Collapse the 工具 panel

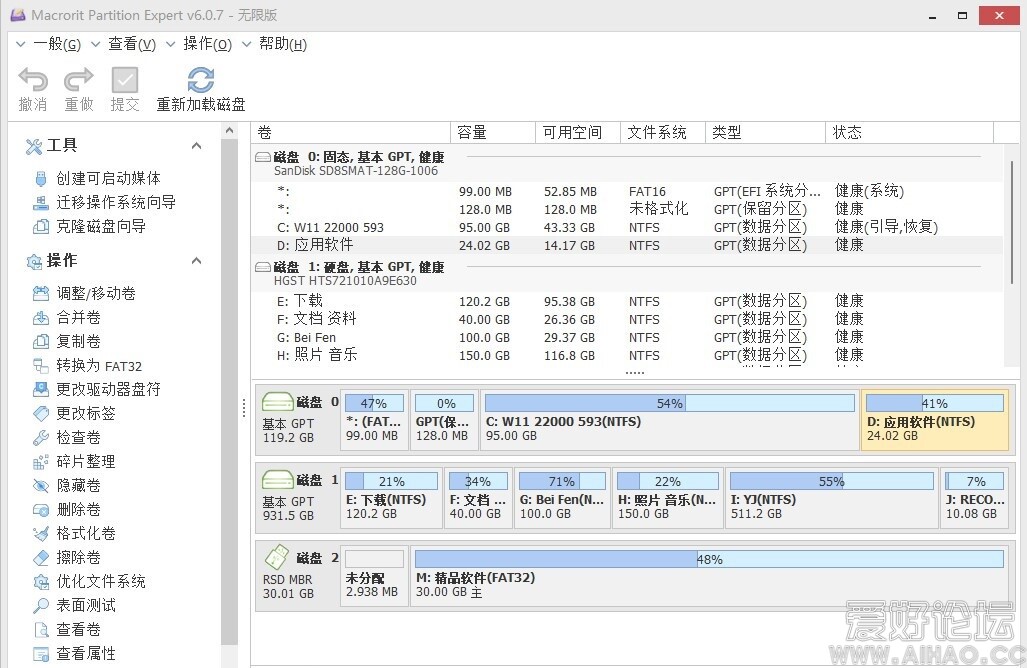click(197, 145)
